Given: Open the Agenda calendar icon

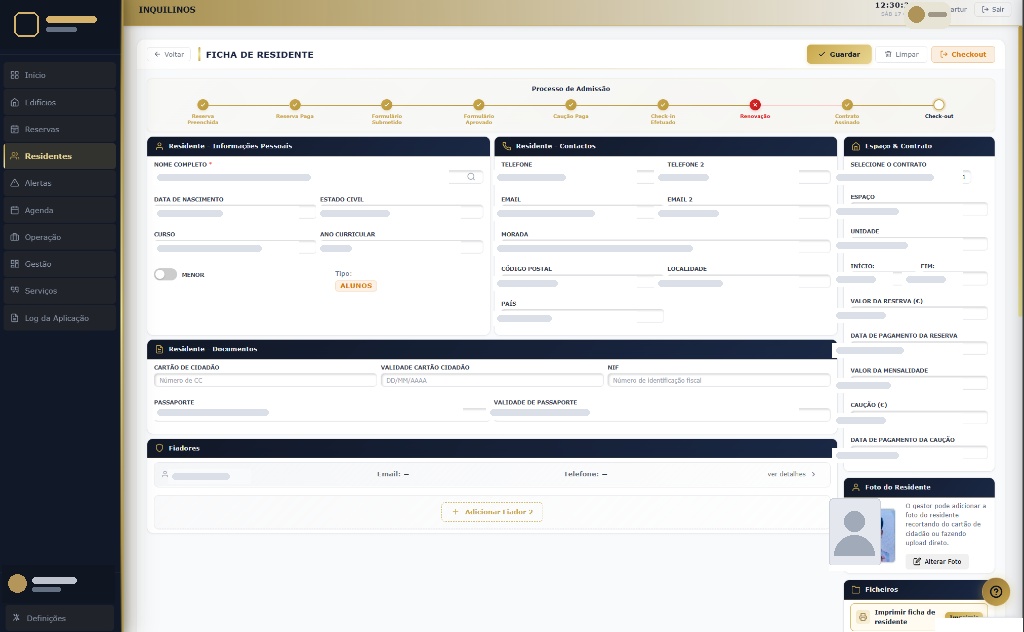Looking at the screenshot, I should 15,210.
